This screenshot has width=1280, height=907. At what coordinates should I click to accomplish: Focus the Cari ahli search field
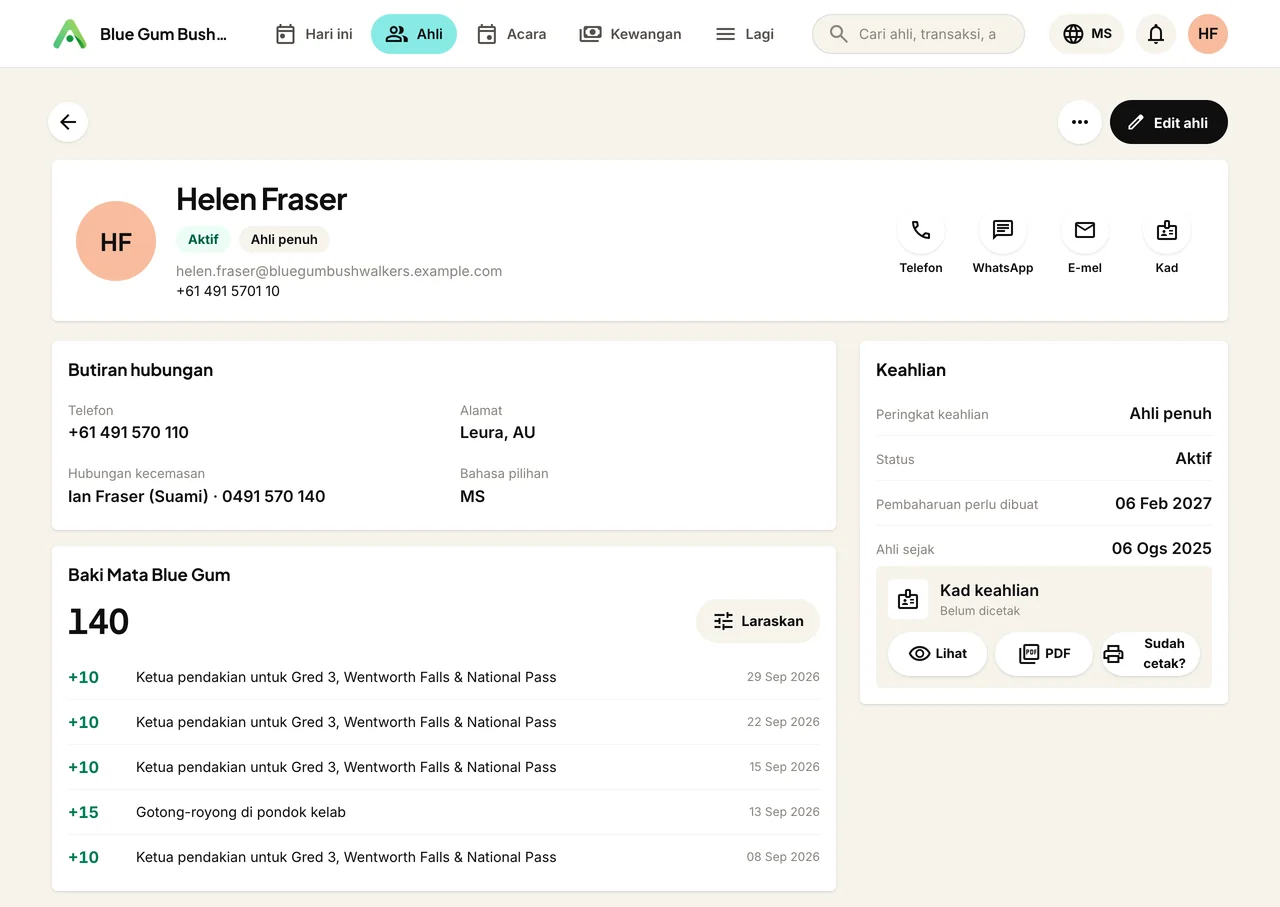pos(918,34)
